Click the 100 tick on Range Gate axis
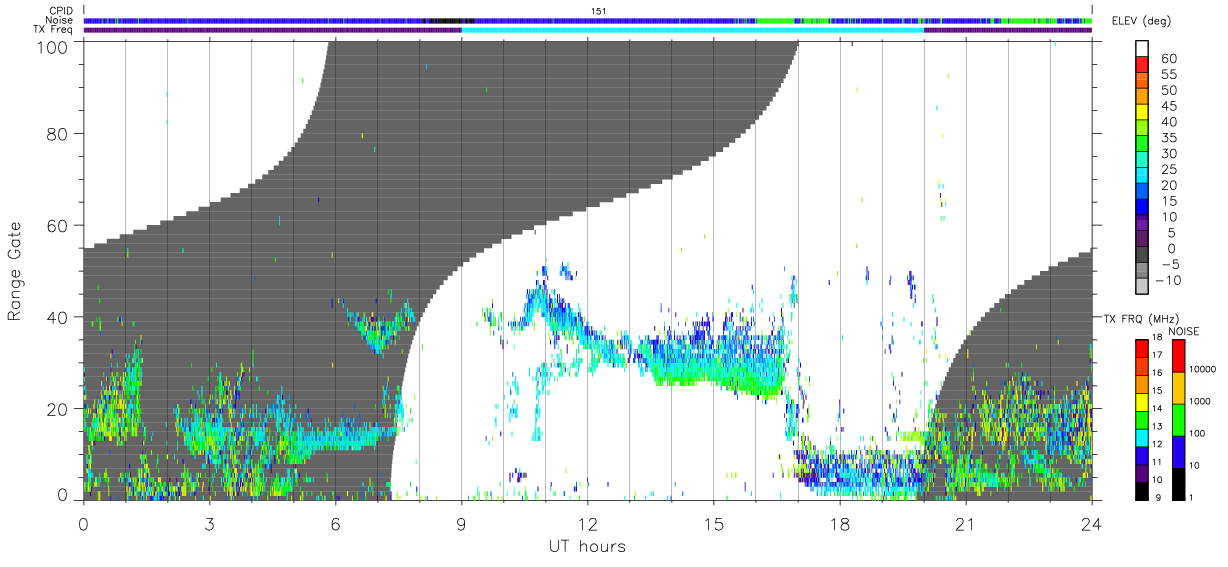The height and width of the screenshot is (567, 1228). [51, 47]
